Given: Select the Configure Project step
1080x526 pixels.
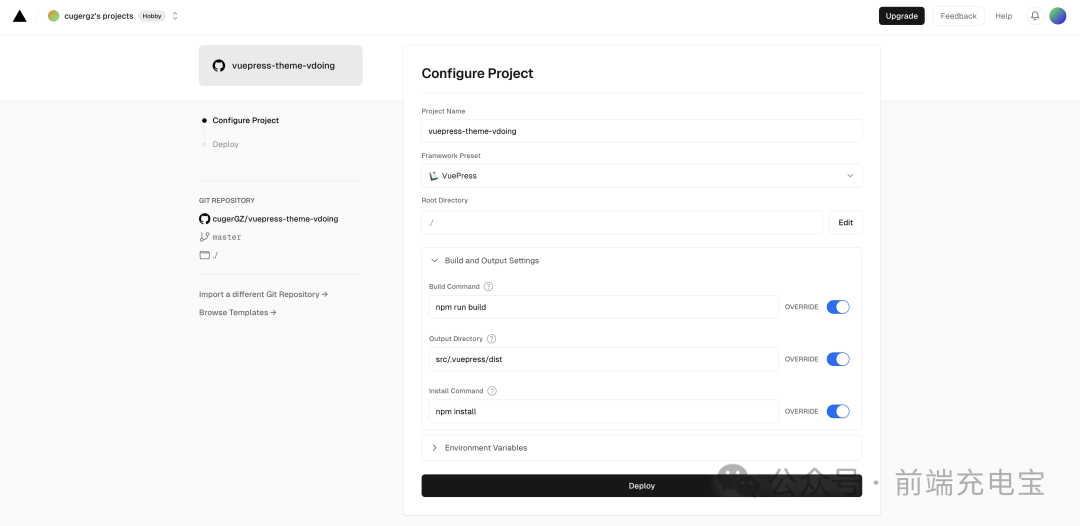Looking at the screenshot, I should point(245,120).
